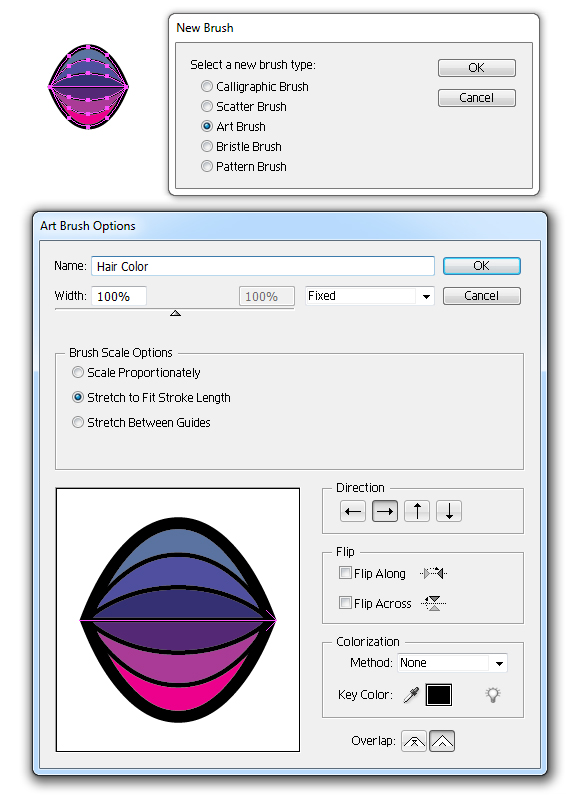
Task: Cancel the New Brush dialog
Action: coord(477,98)
